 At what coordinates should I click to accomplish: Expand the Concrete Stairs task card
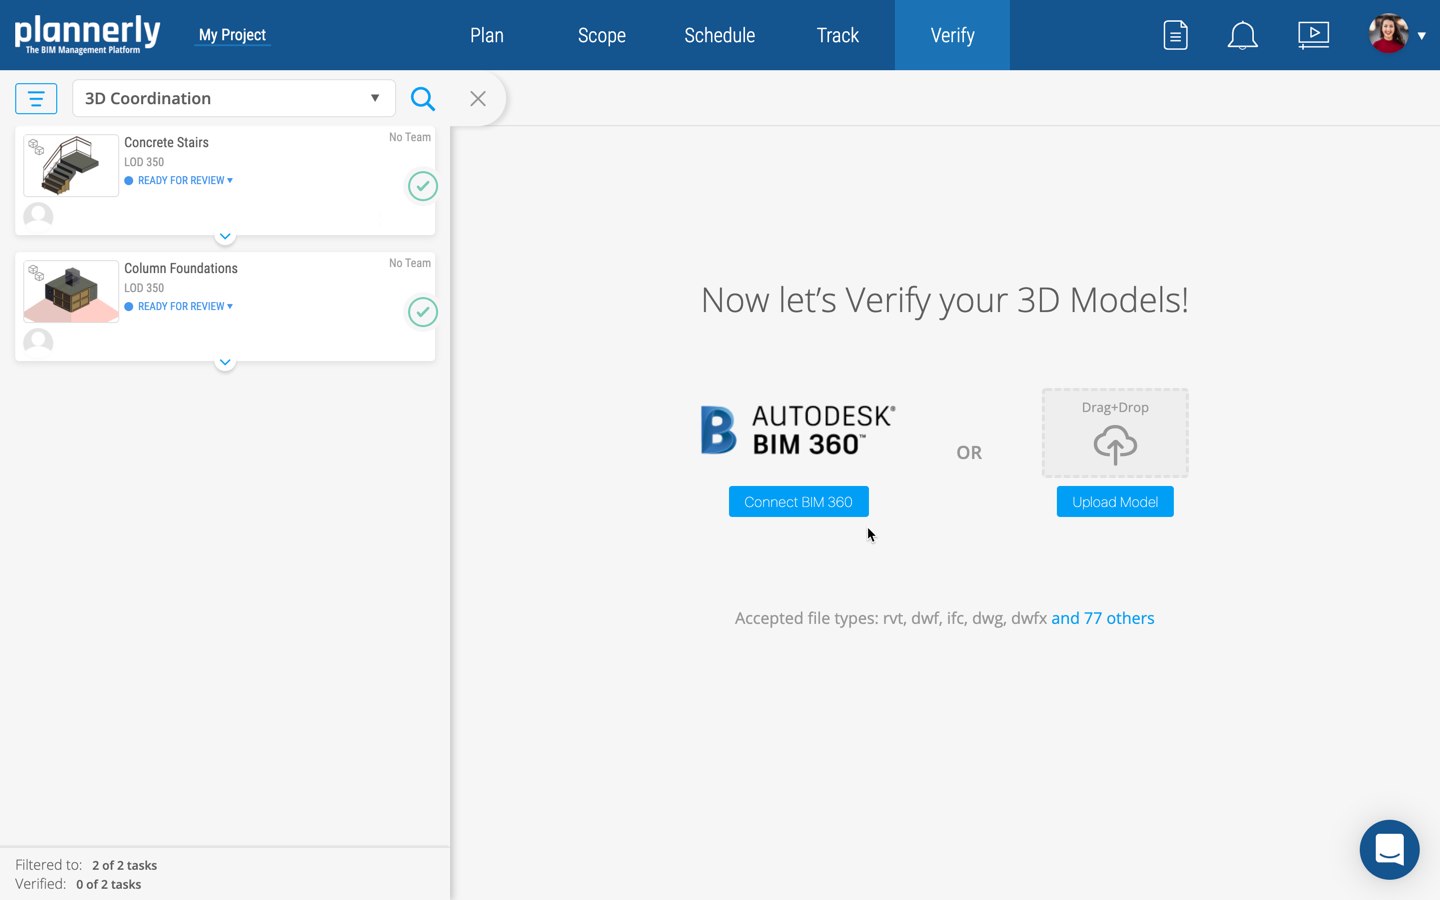click(225, 237)
